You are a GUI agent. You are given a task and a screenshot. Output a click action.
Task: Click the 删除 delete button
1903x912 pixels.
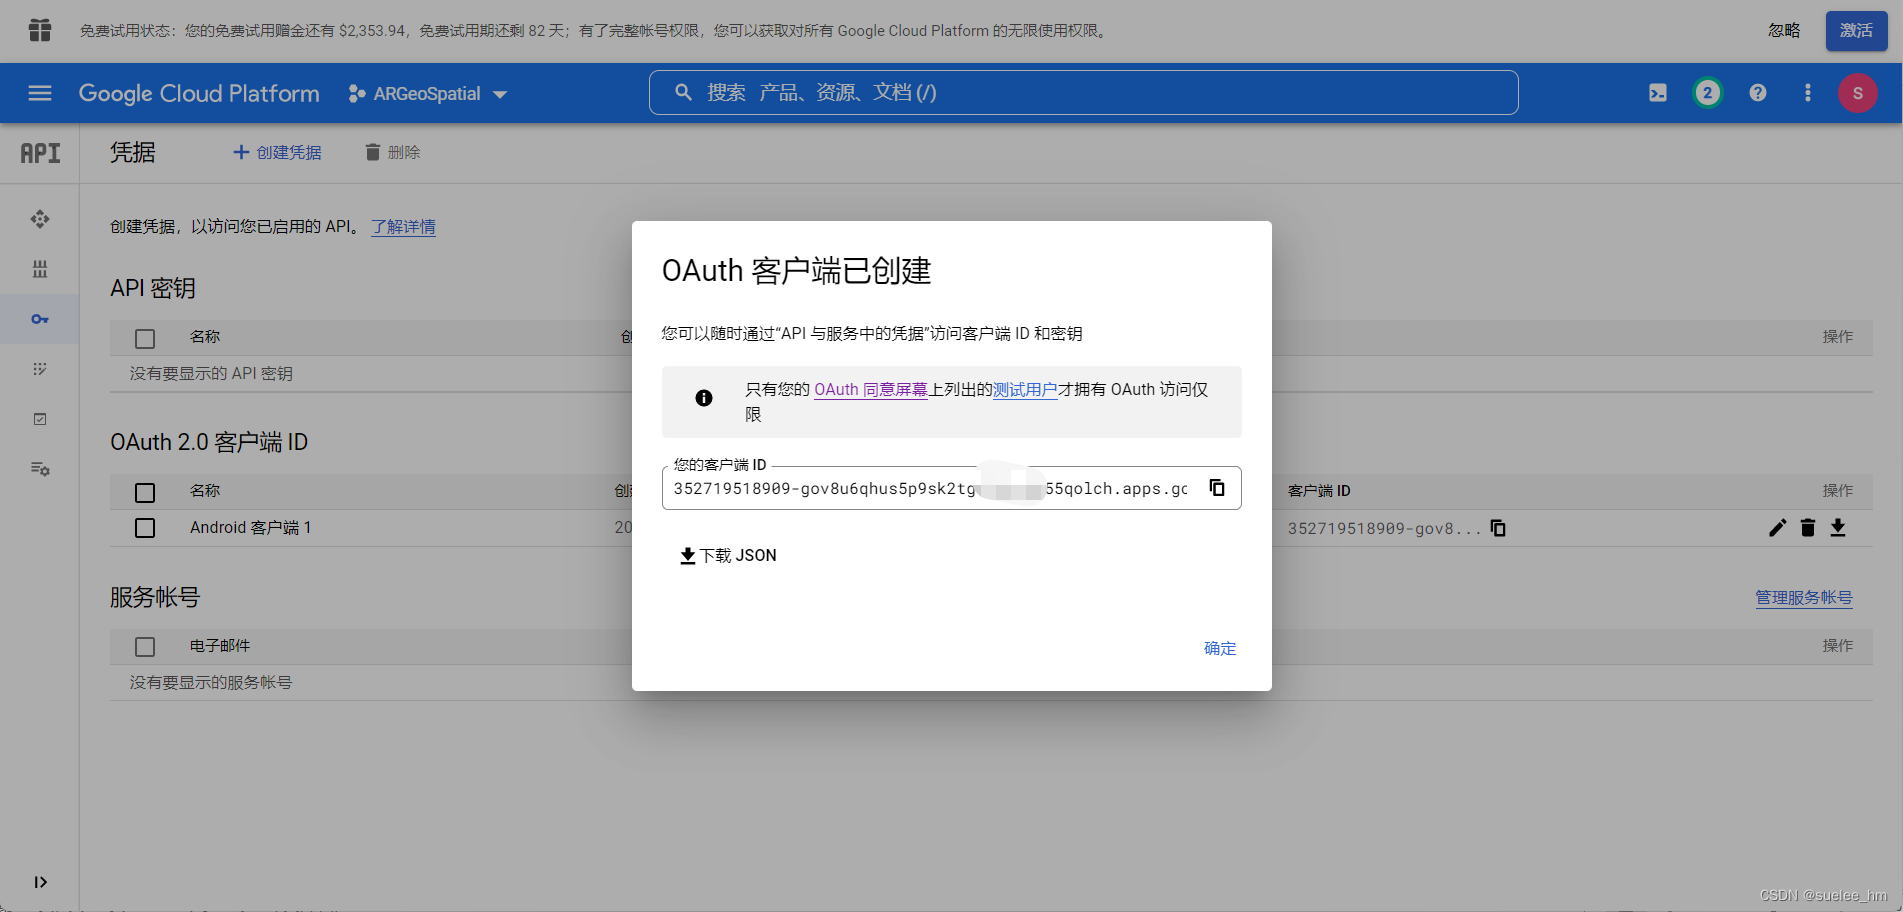[392, 152]
